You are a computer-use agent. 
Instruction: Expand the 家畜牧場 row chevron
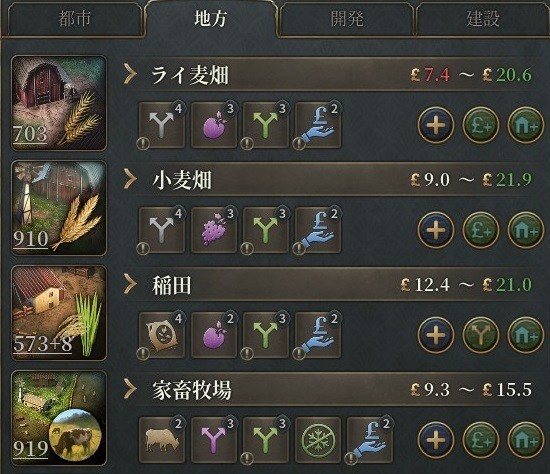point(130,389)
